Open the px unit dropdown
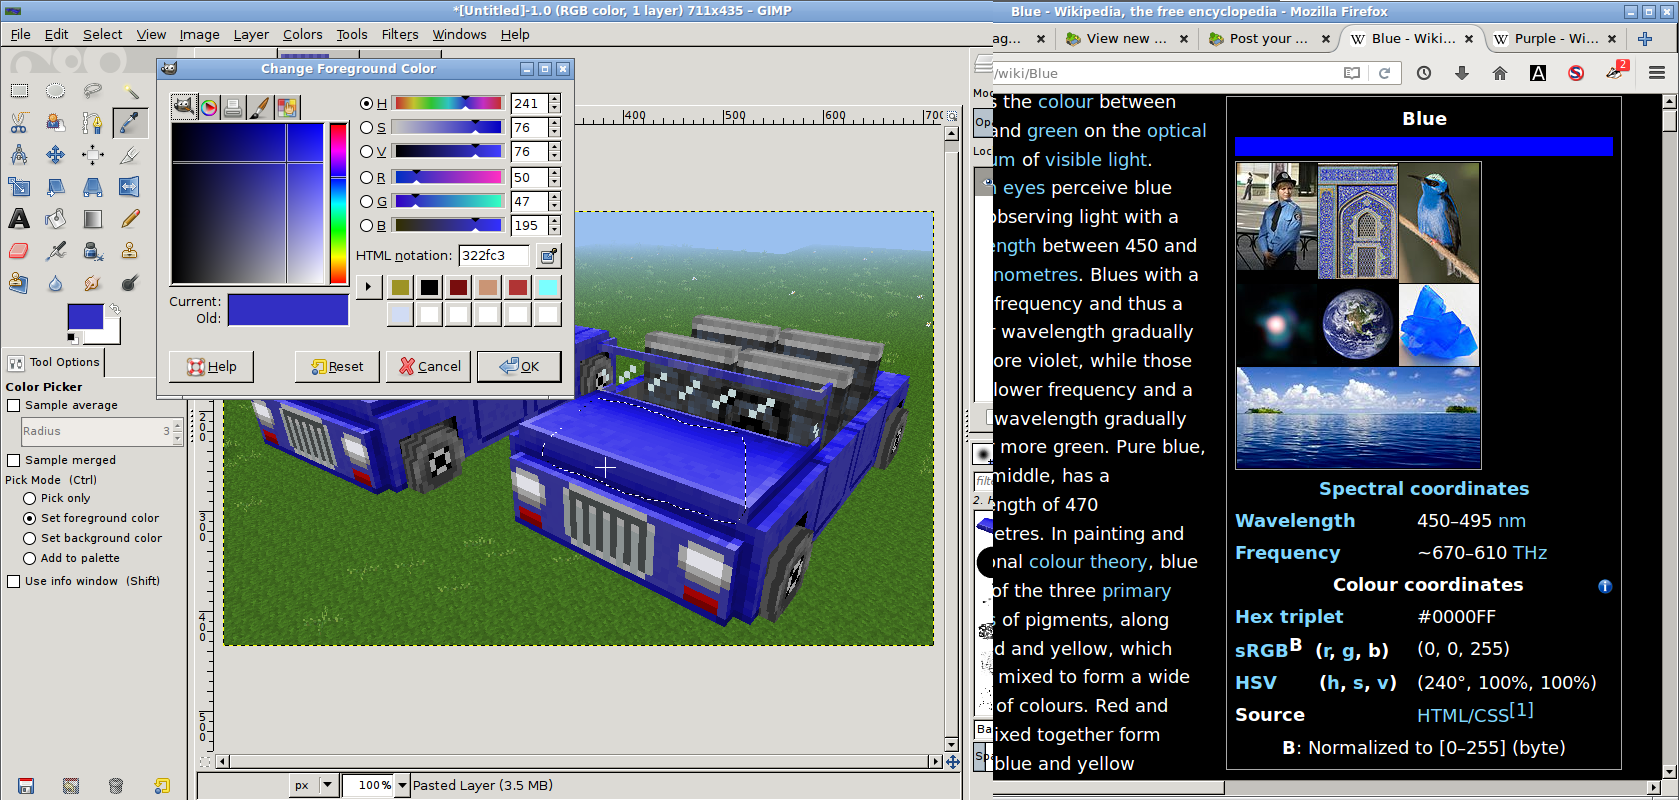Screen dimensions: 1680x800 pyautogui.click(x=326, y=786)
